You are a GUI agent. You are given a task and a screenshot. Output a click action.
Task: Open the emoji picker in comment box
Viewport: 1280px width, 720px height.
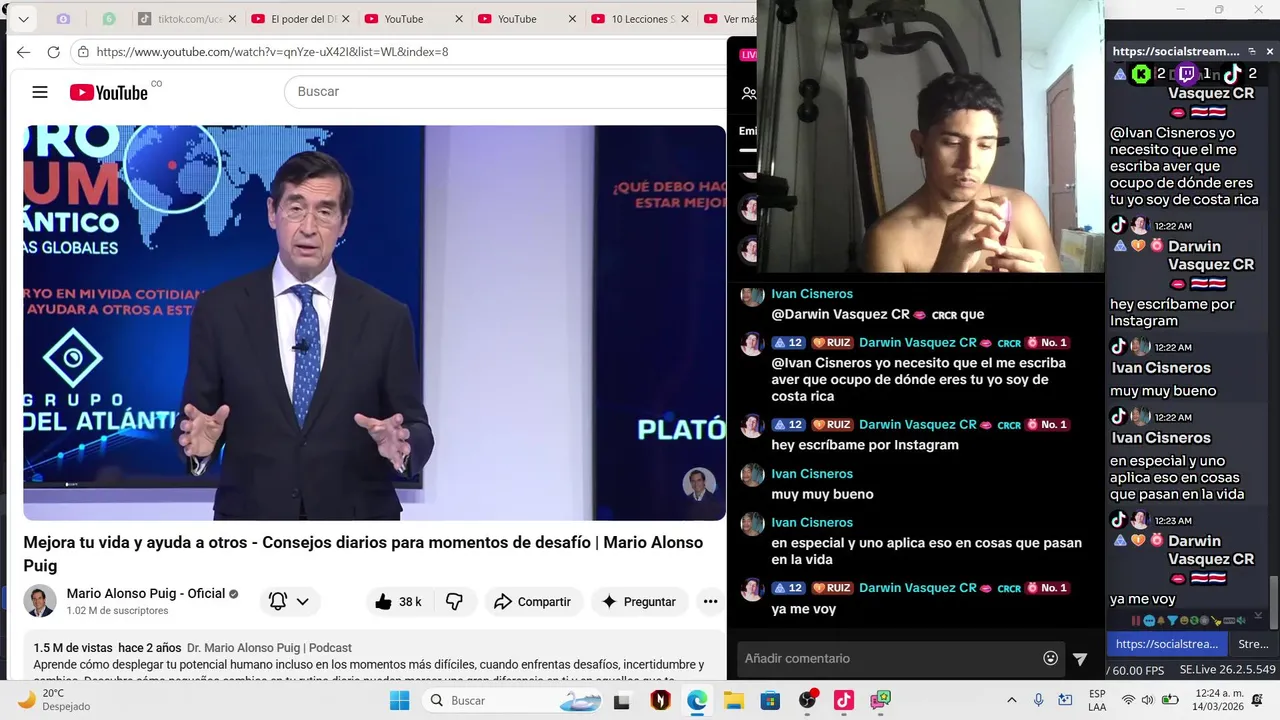click(x=1050, y=658)
